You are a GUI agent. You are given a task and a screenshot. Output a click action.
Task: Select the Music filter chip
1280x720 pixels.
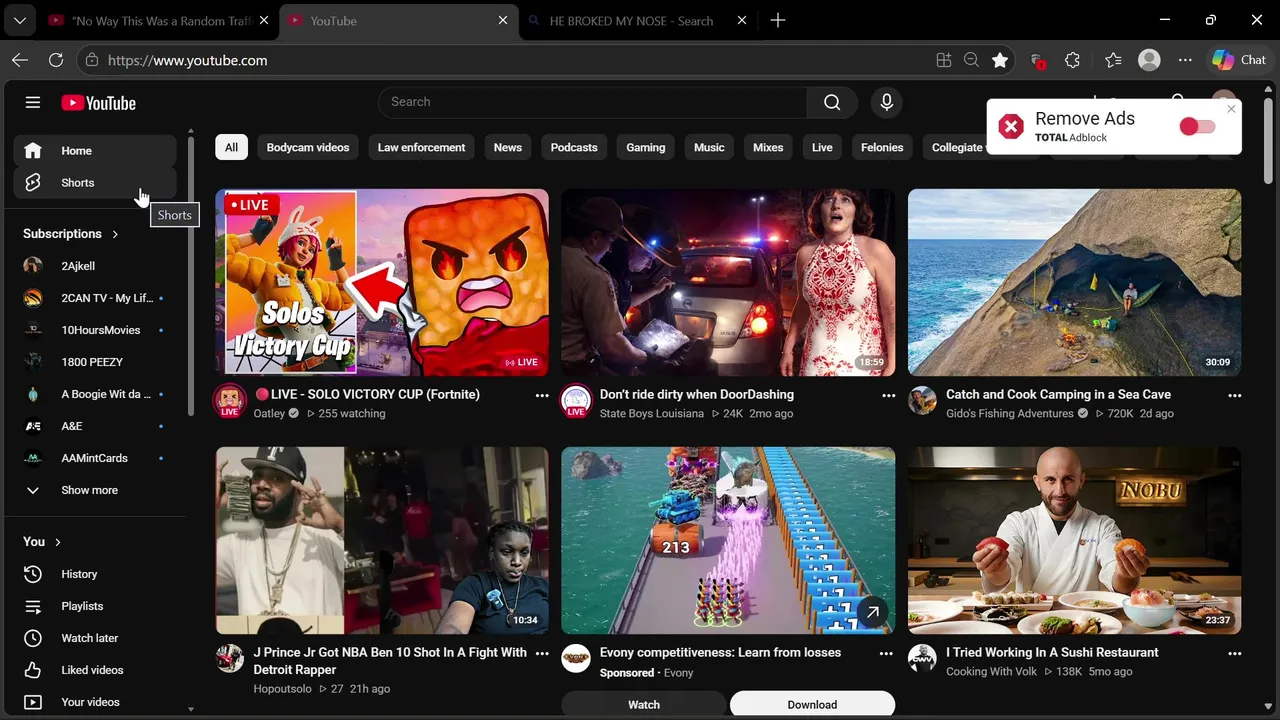pos(709,148)
